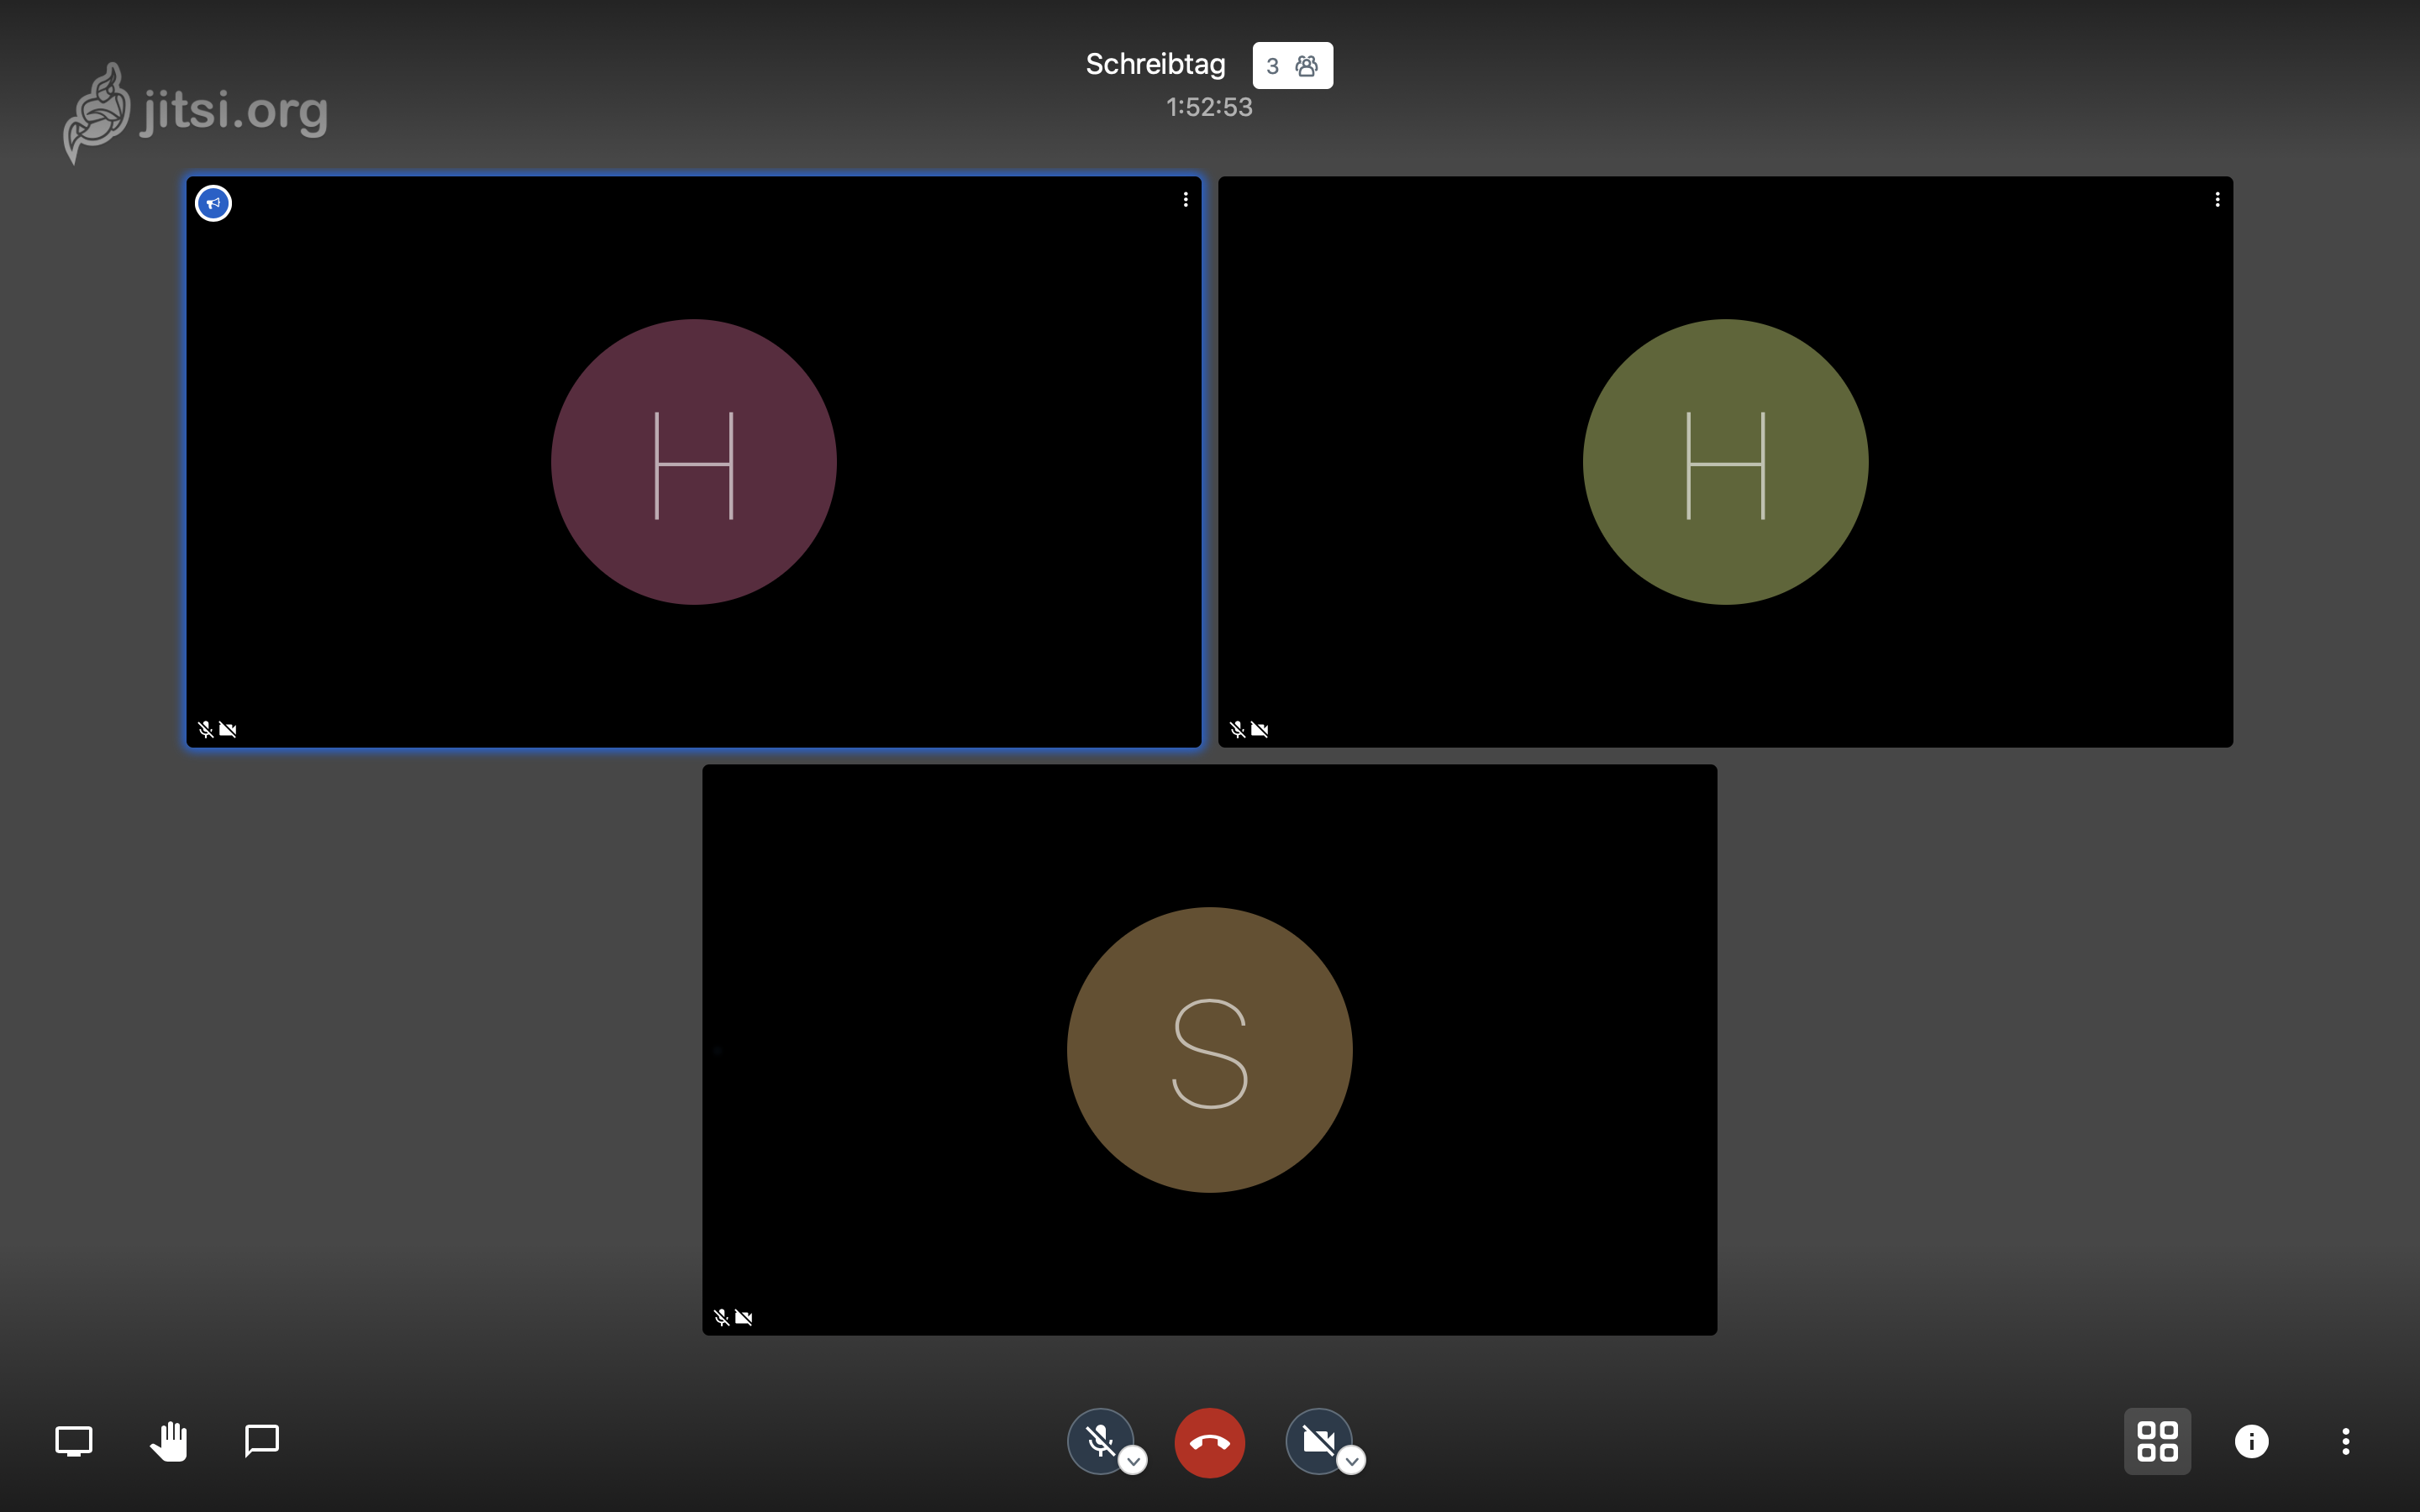Click muted mic icon on S tile
The width and height of the screenshot is (2420, 1512).
(x=721, y=1317)
